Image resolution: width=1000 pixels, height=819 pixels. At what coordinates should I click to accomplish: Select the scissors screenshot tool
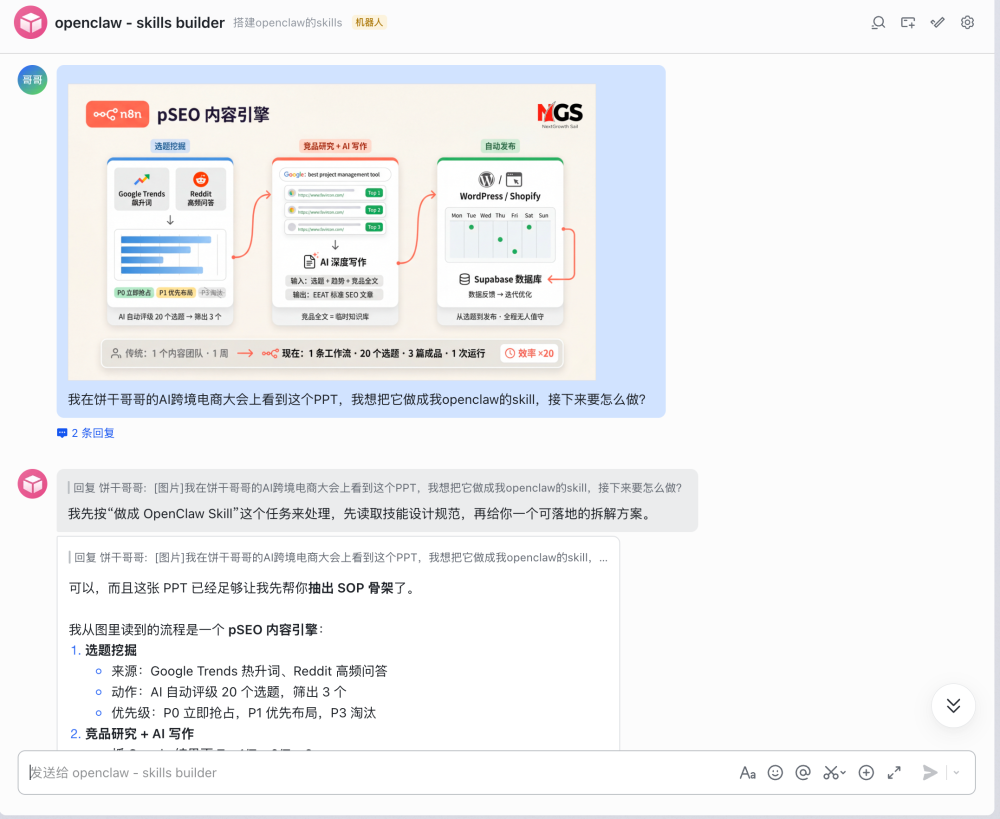click(x=830, y=772)
